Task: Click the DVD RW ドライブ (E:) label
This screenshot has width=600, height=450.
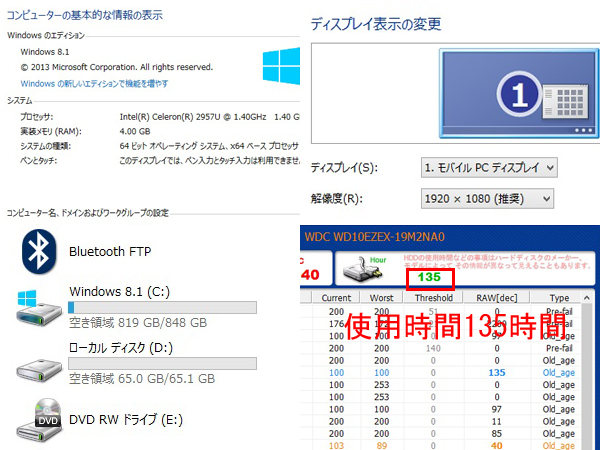Action: point(126,420)
